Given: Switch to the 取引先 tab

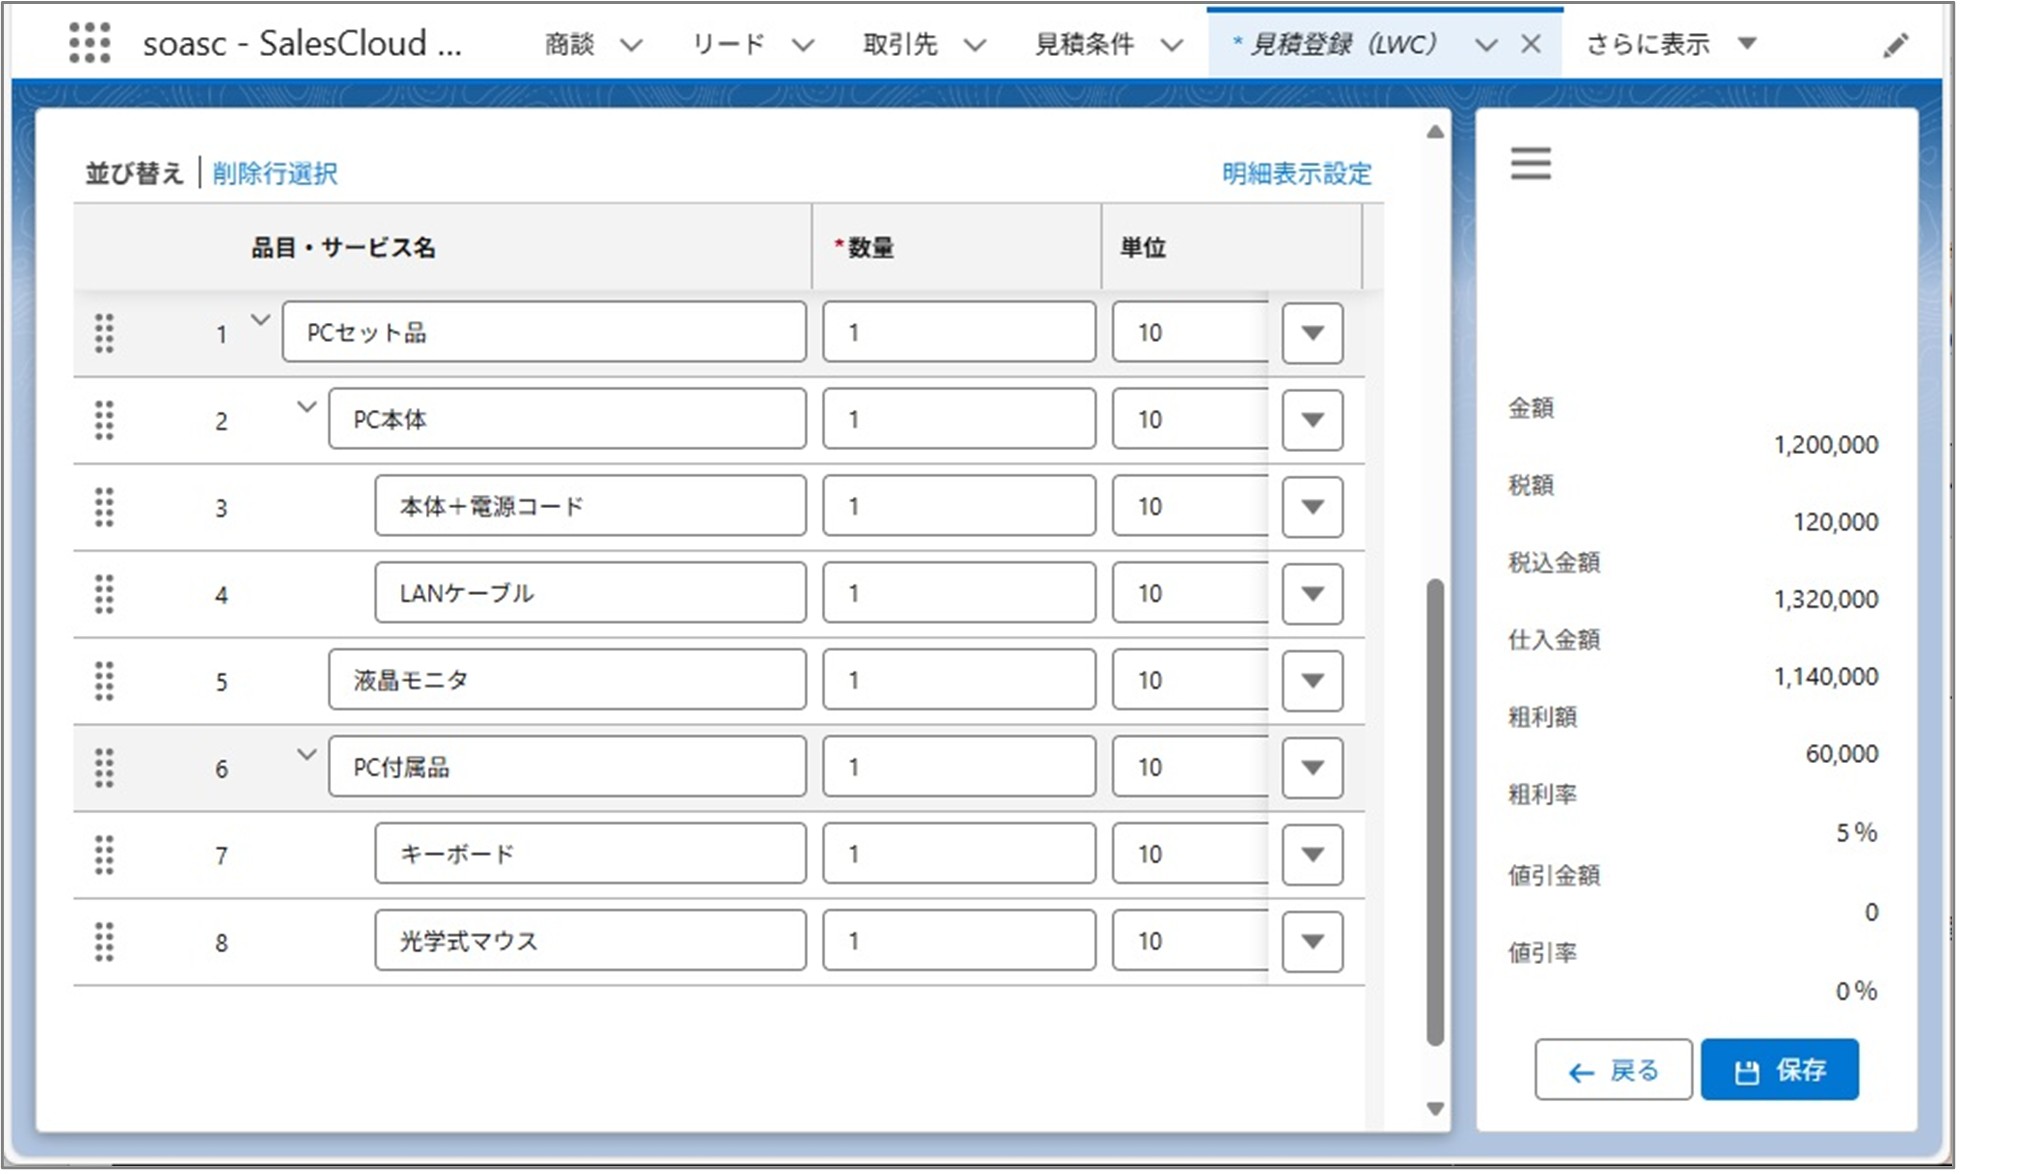Looking at the screenshot, I should click(x=901, y=44).
